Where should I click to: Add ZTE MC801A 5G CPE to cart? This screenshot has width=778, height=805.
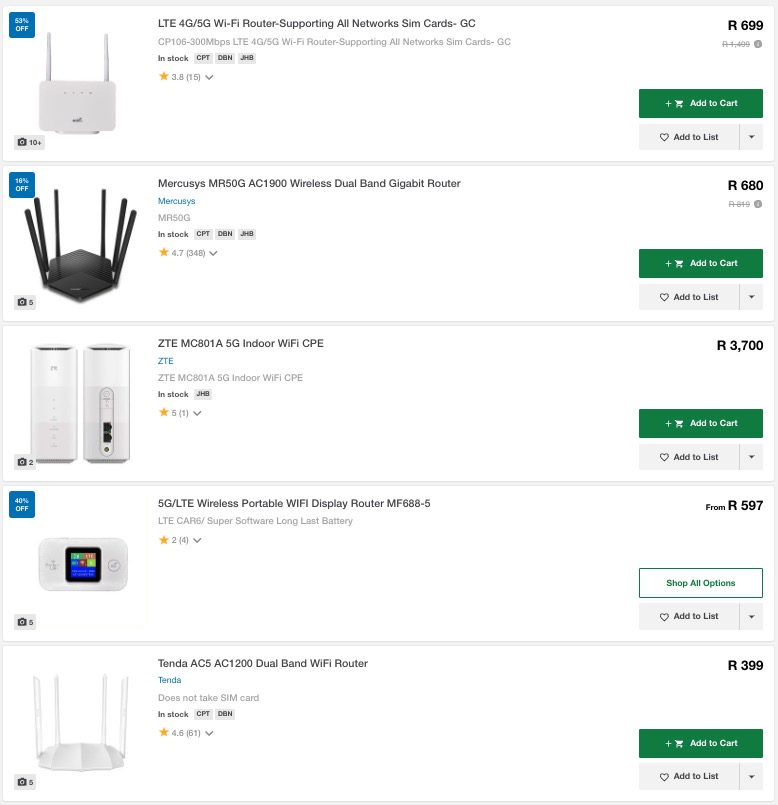700,423
